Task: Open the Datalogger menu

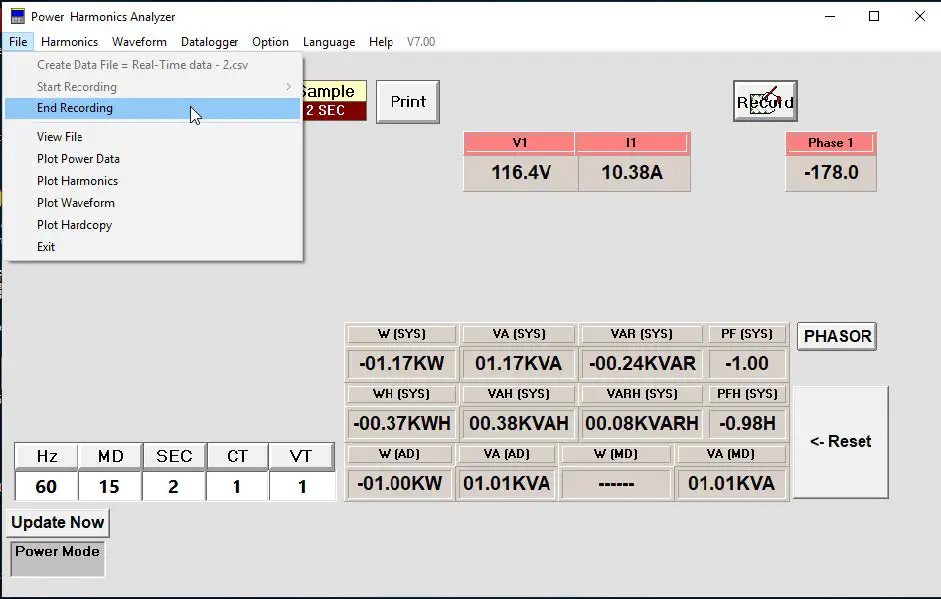Action: click(x=209, y=41)
